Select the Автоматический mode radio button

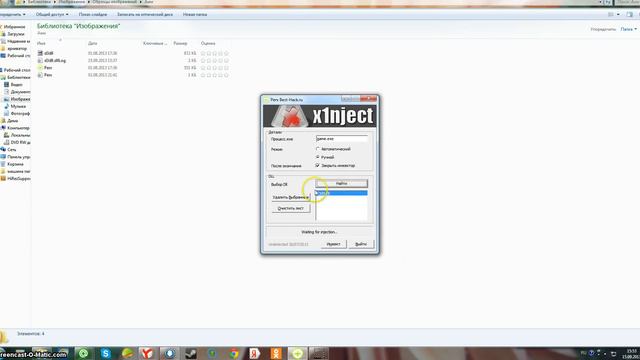coord(318,149)
